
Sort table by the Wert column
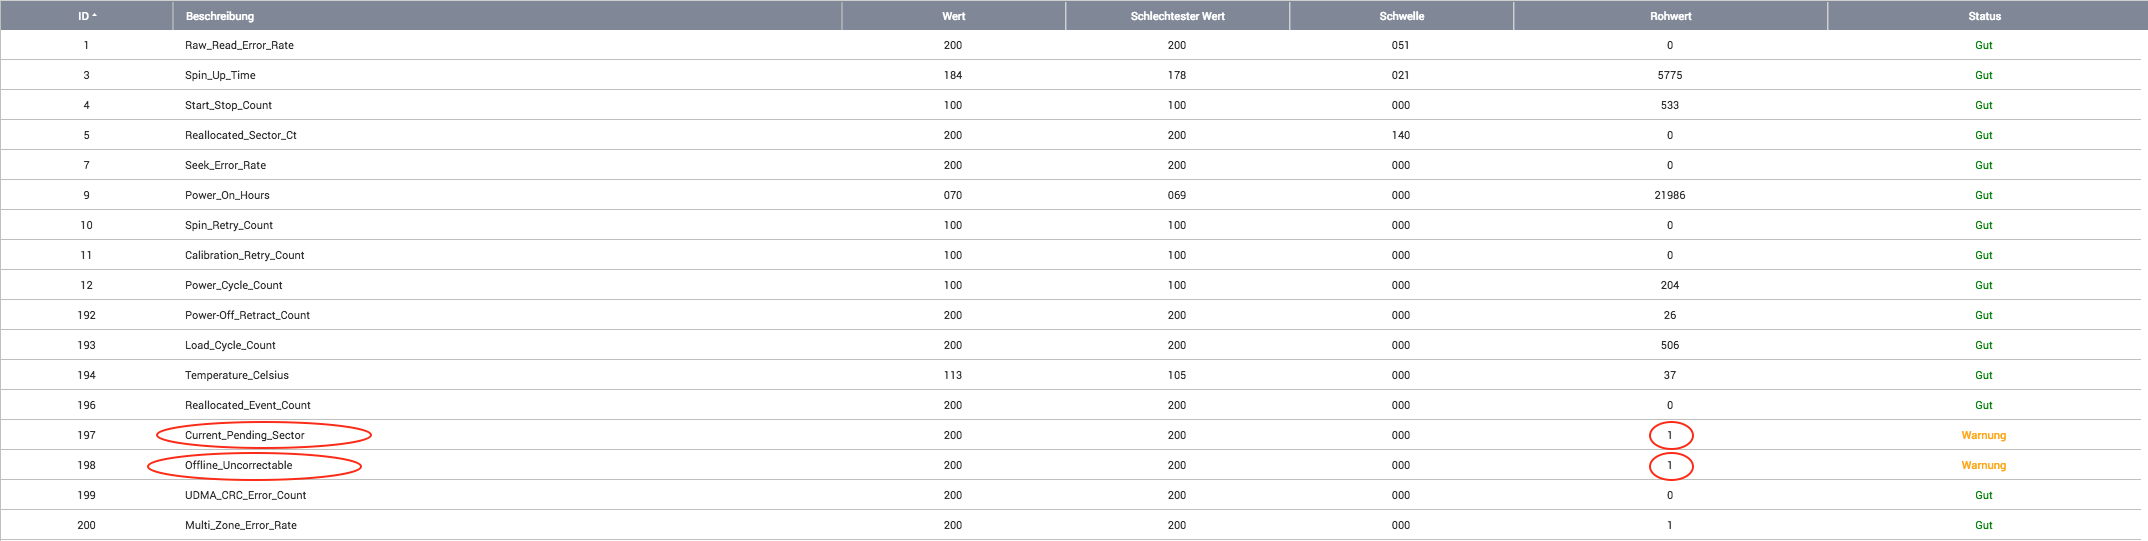point(953,16)
